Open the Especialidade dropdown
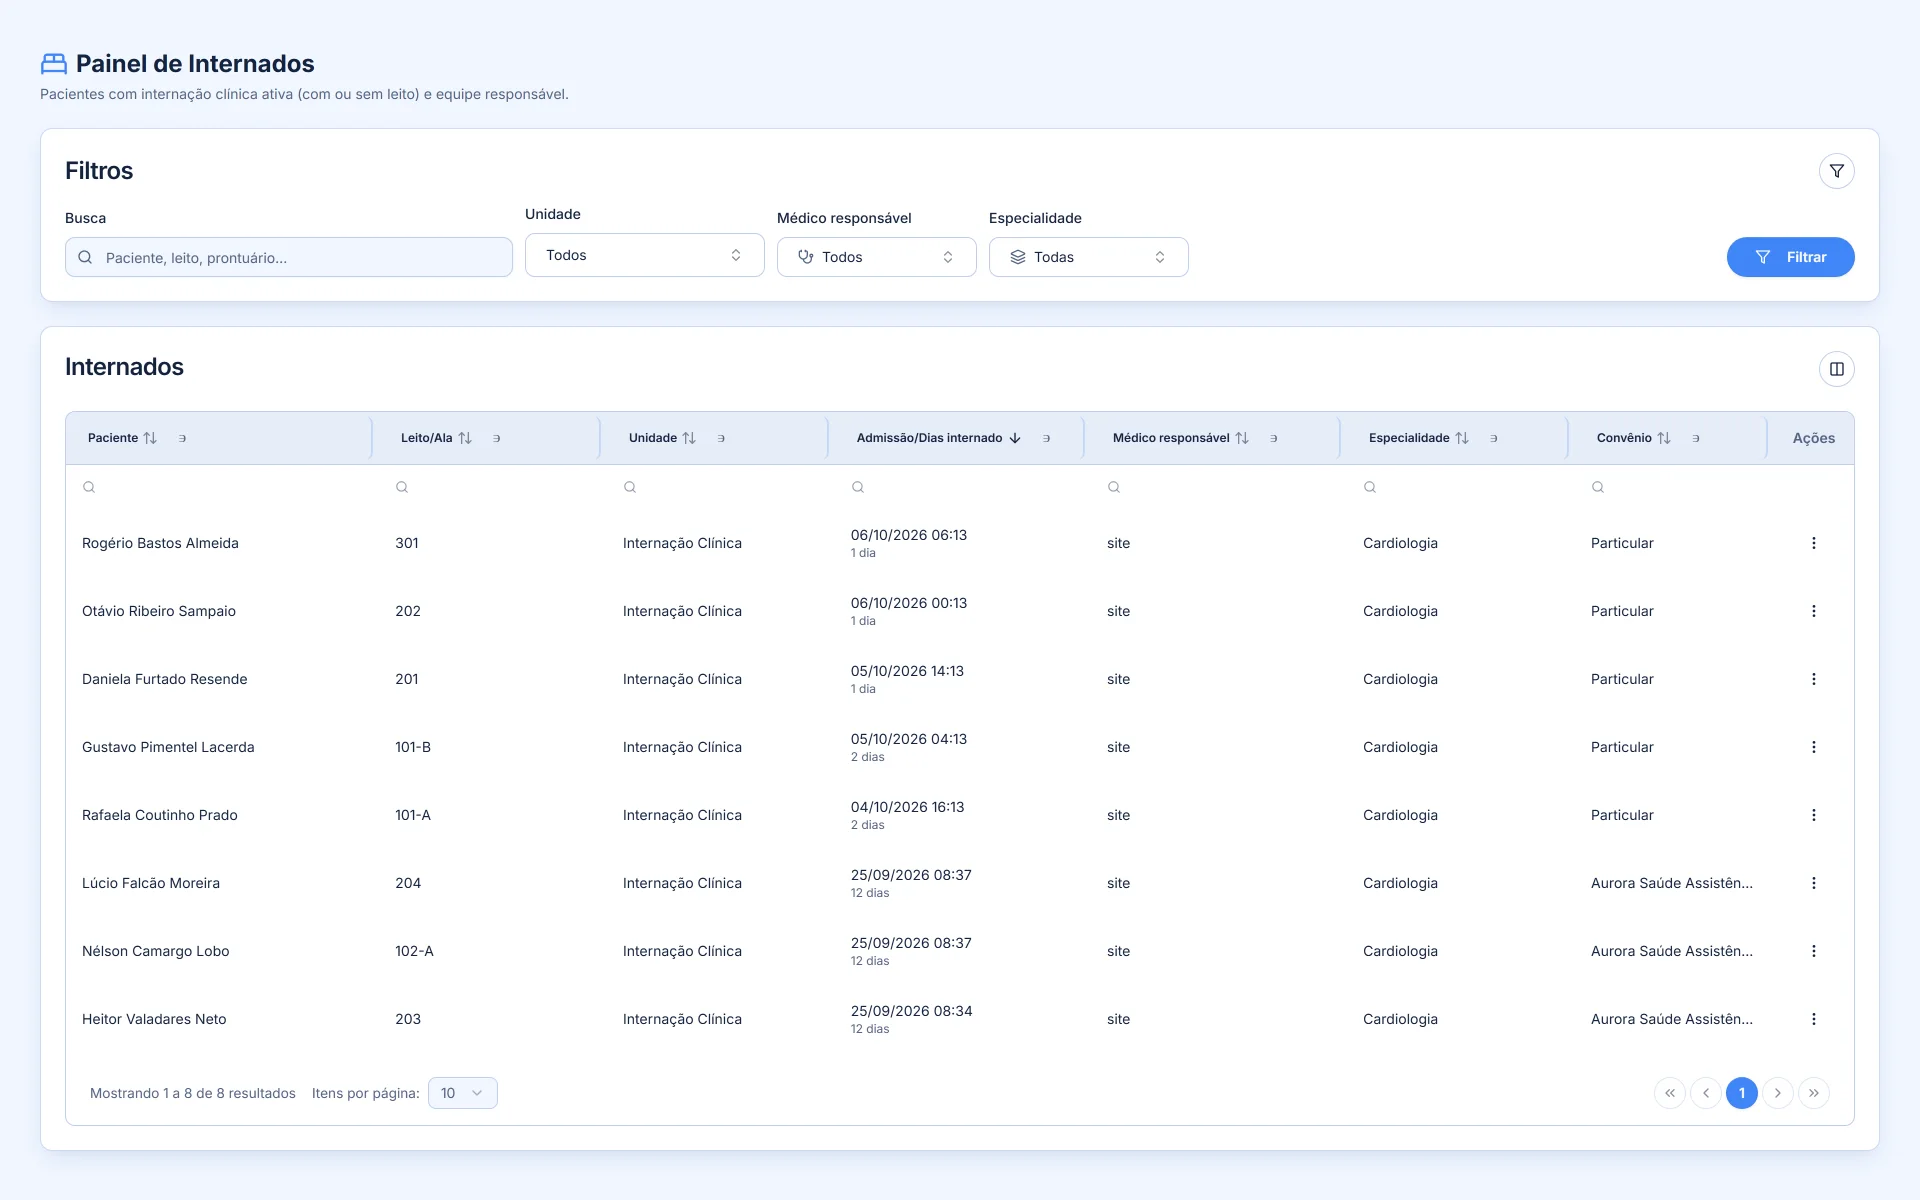The height and width of the screenshot is (1200, 1920). pyautogui.click(x=1088, y=257)
